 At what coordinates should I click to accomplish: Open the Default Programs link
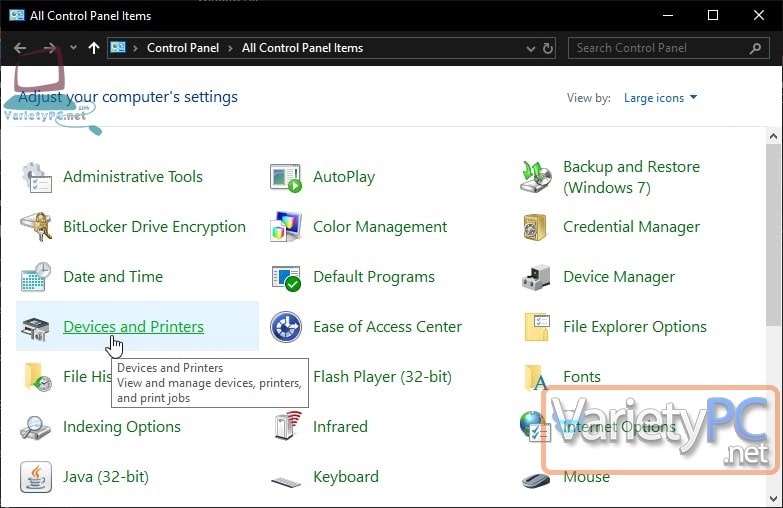click(374, 277)
